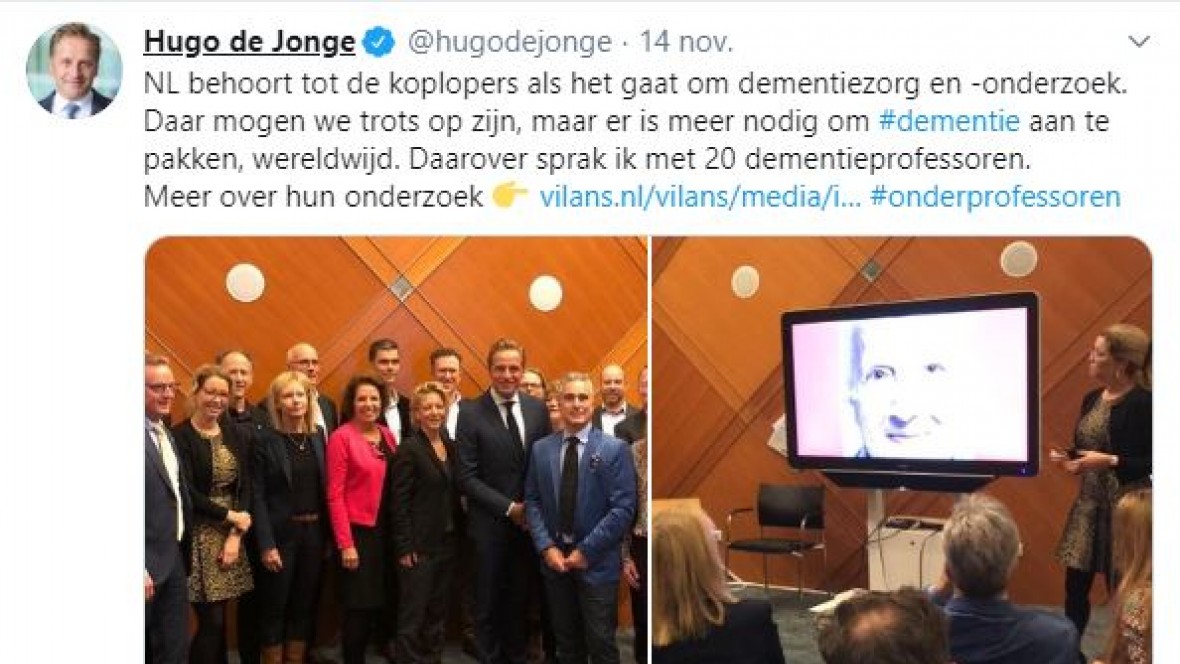
Task: Open the group photo of professors
Action: tap(396, 450)
